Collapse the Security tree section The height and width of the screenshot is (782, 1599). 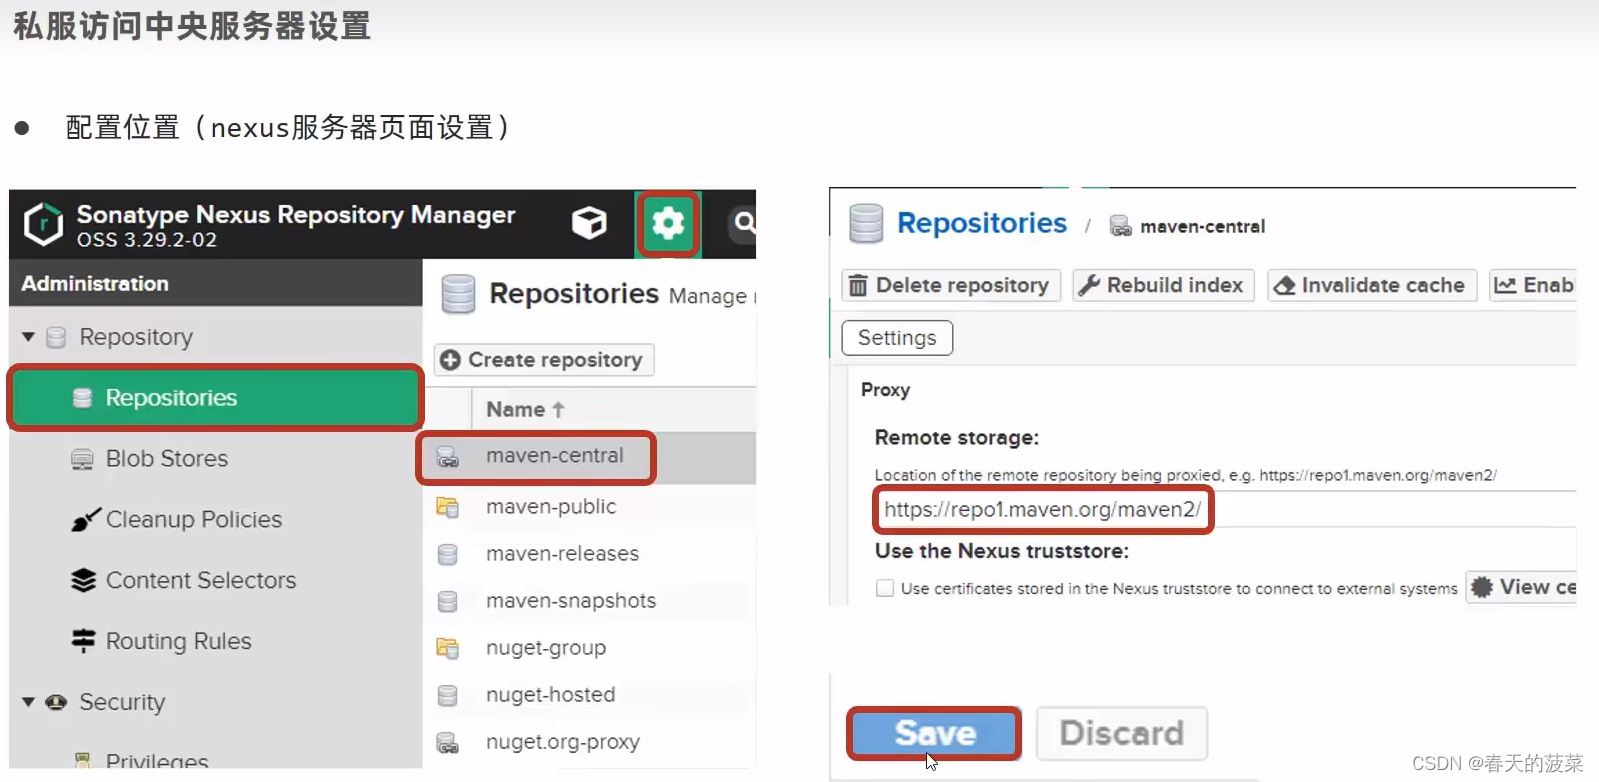28,702
